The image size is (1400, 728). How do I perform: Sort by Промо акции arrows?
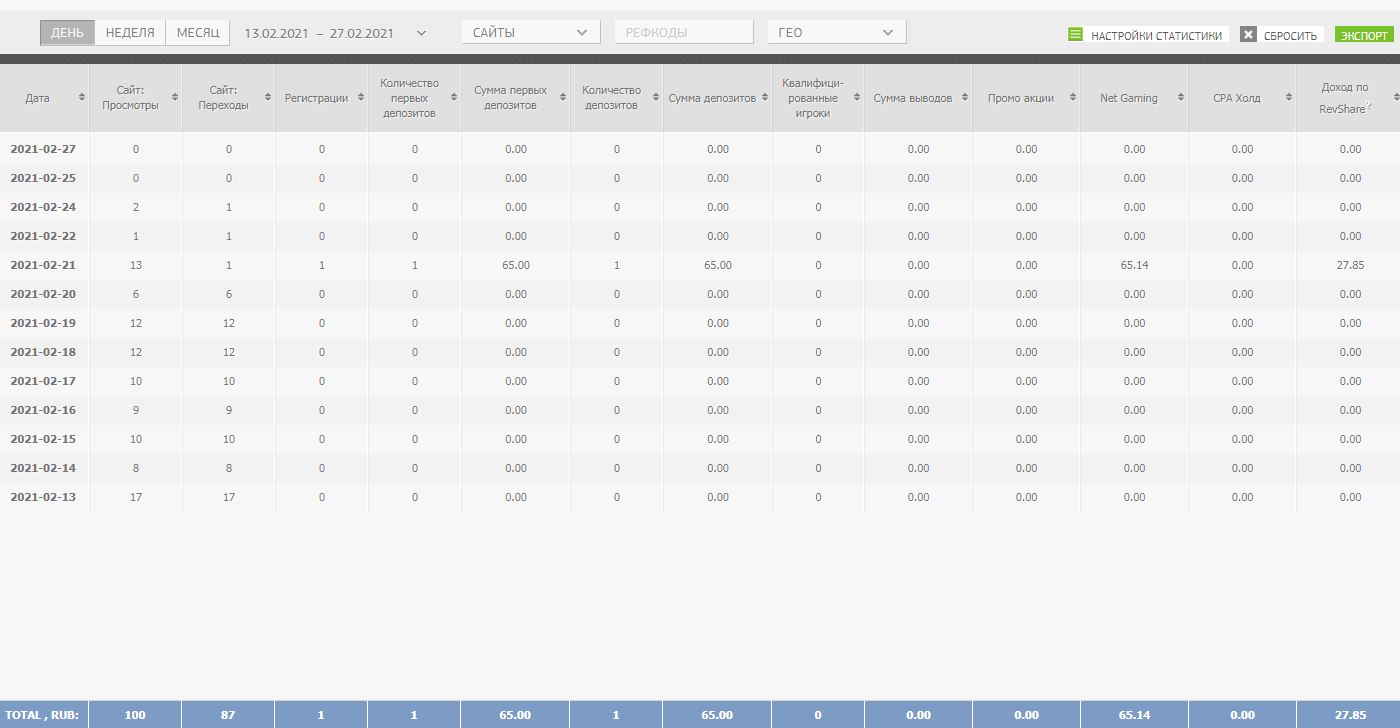(x=1073, y=98)
